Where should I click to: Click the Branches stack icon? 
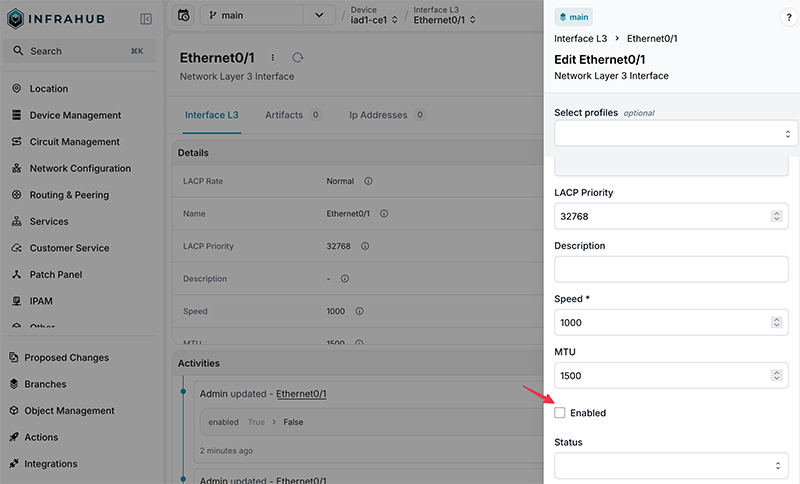[14, 384]
